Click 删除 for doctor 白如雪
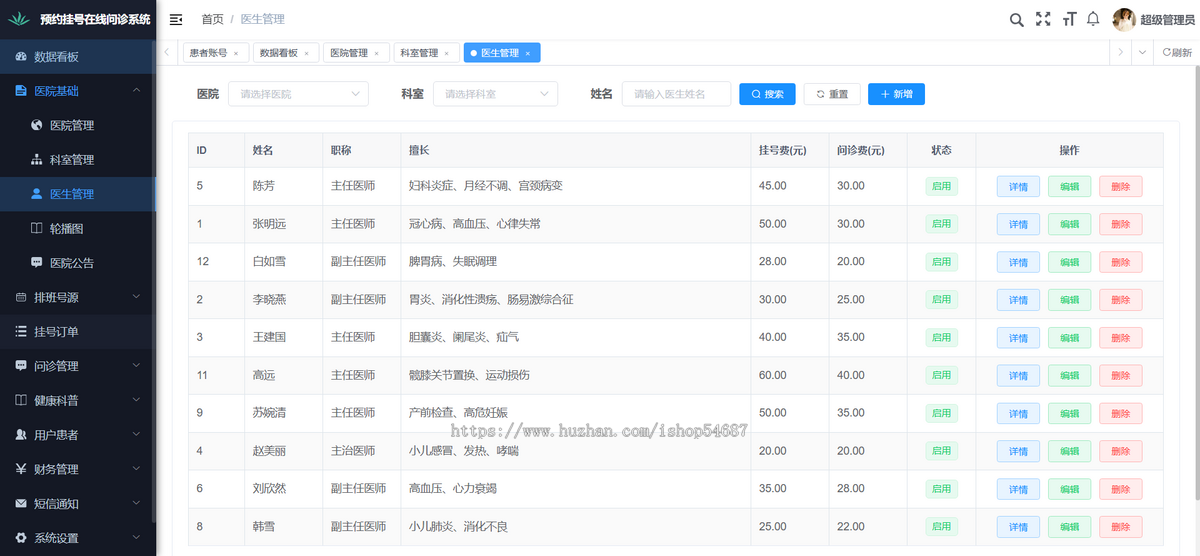The image size is (1200, 556). coord(1120,262)
